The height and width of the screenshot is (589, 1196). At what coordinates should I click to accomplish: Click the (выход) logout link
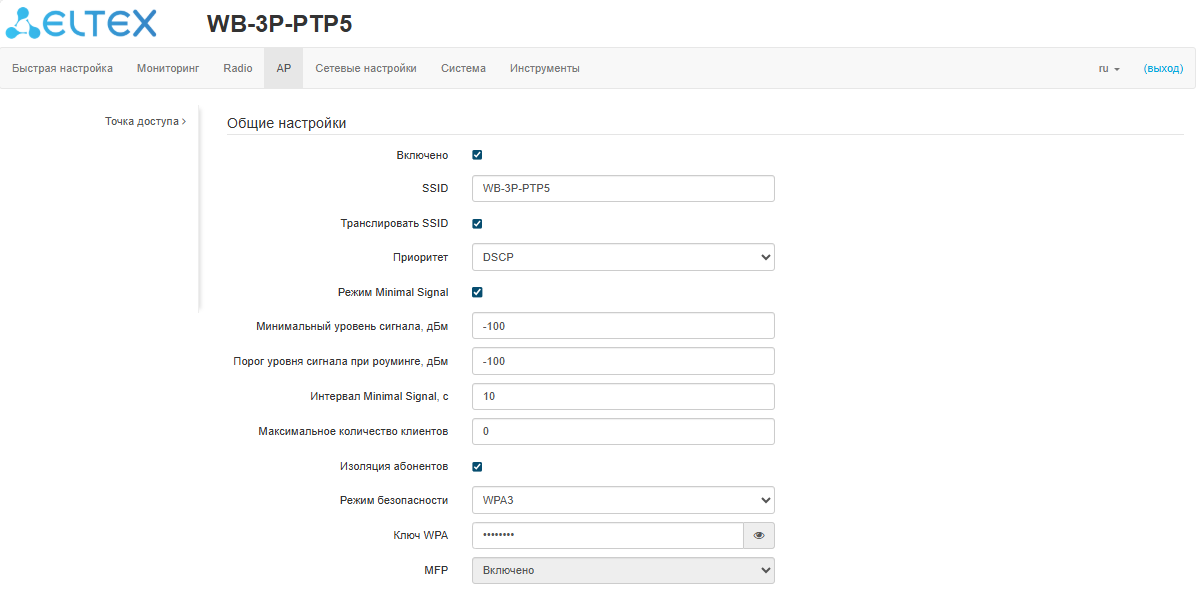pos(1163,68)
